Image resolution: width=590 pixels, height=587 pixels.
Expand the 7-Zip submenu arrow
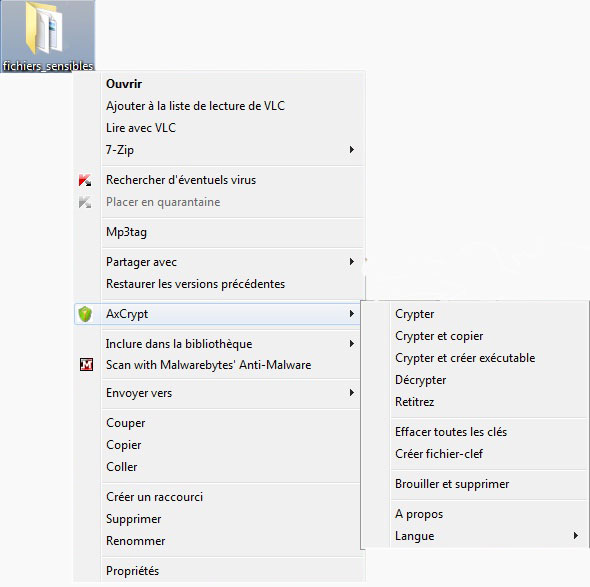pos(352,149)
